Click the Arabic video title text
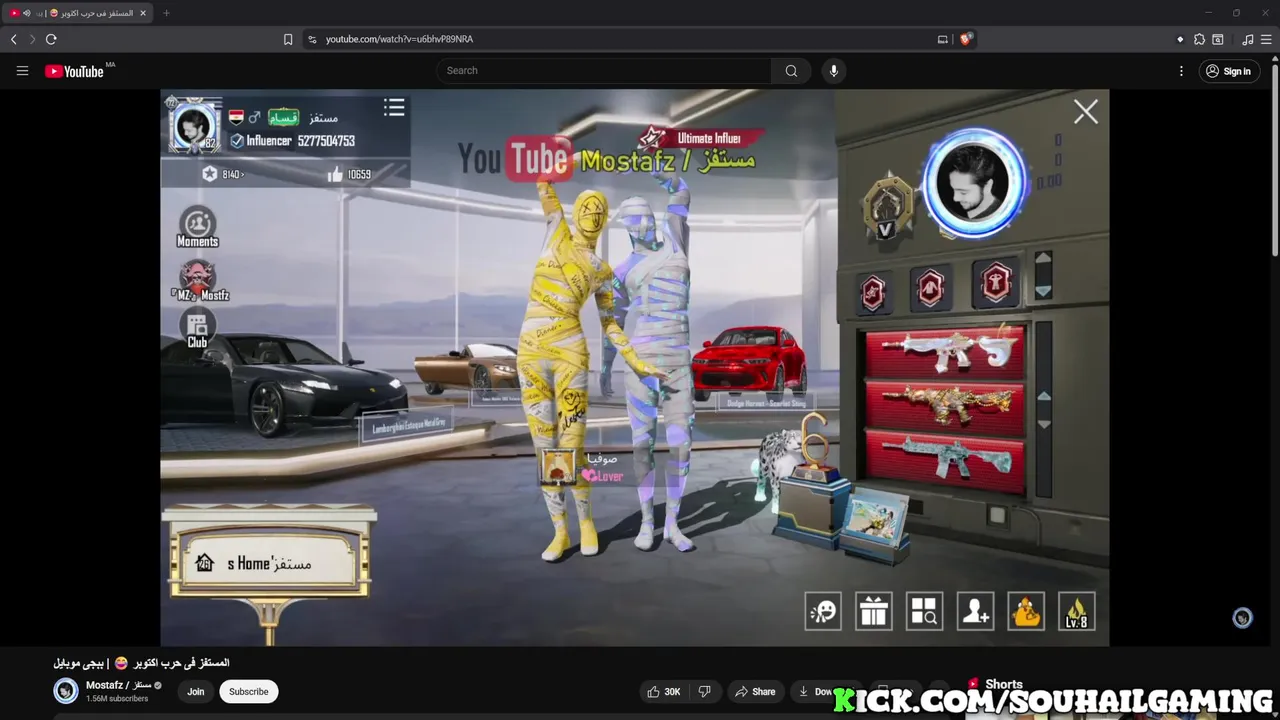This screenshot has height=720, width=1280. 141,663
